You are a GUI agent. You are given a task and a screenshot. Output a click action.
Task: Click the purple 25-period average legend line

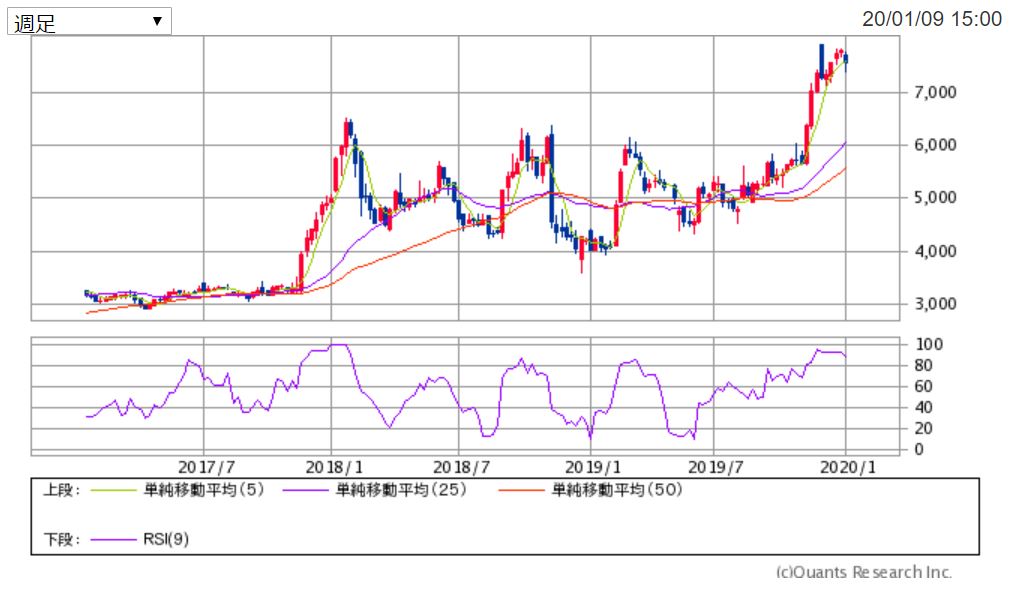pos(306,491)
